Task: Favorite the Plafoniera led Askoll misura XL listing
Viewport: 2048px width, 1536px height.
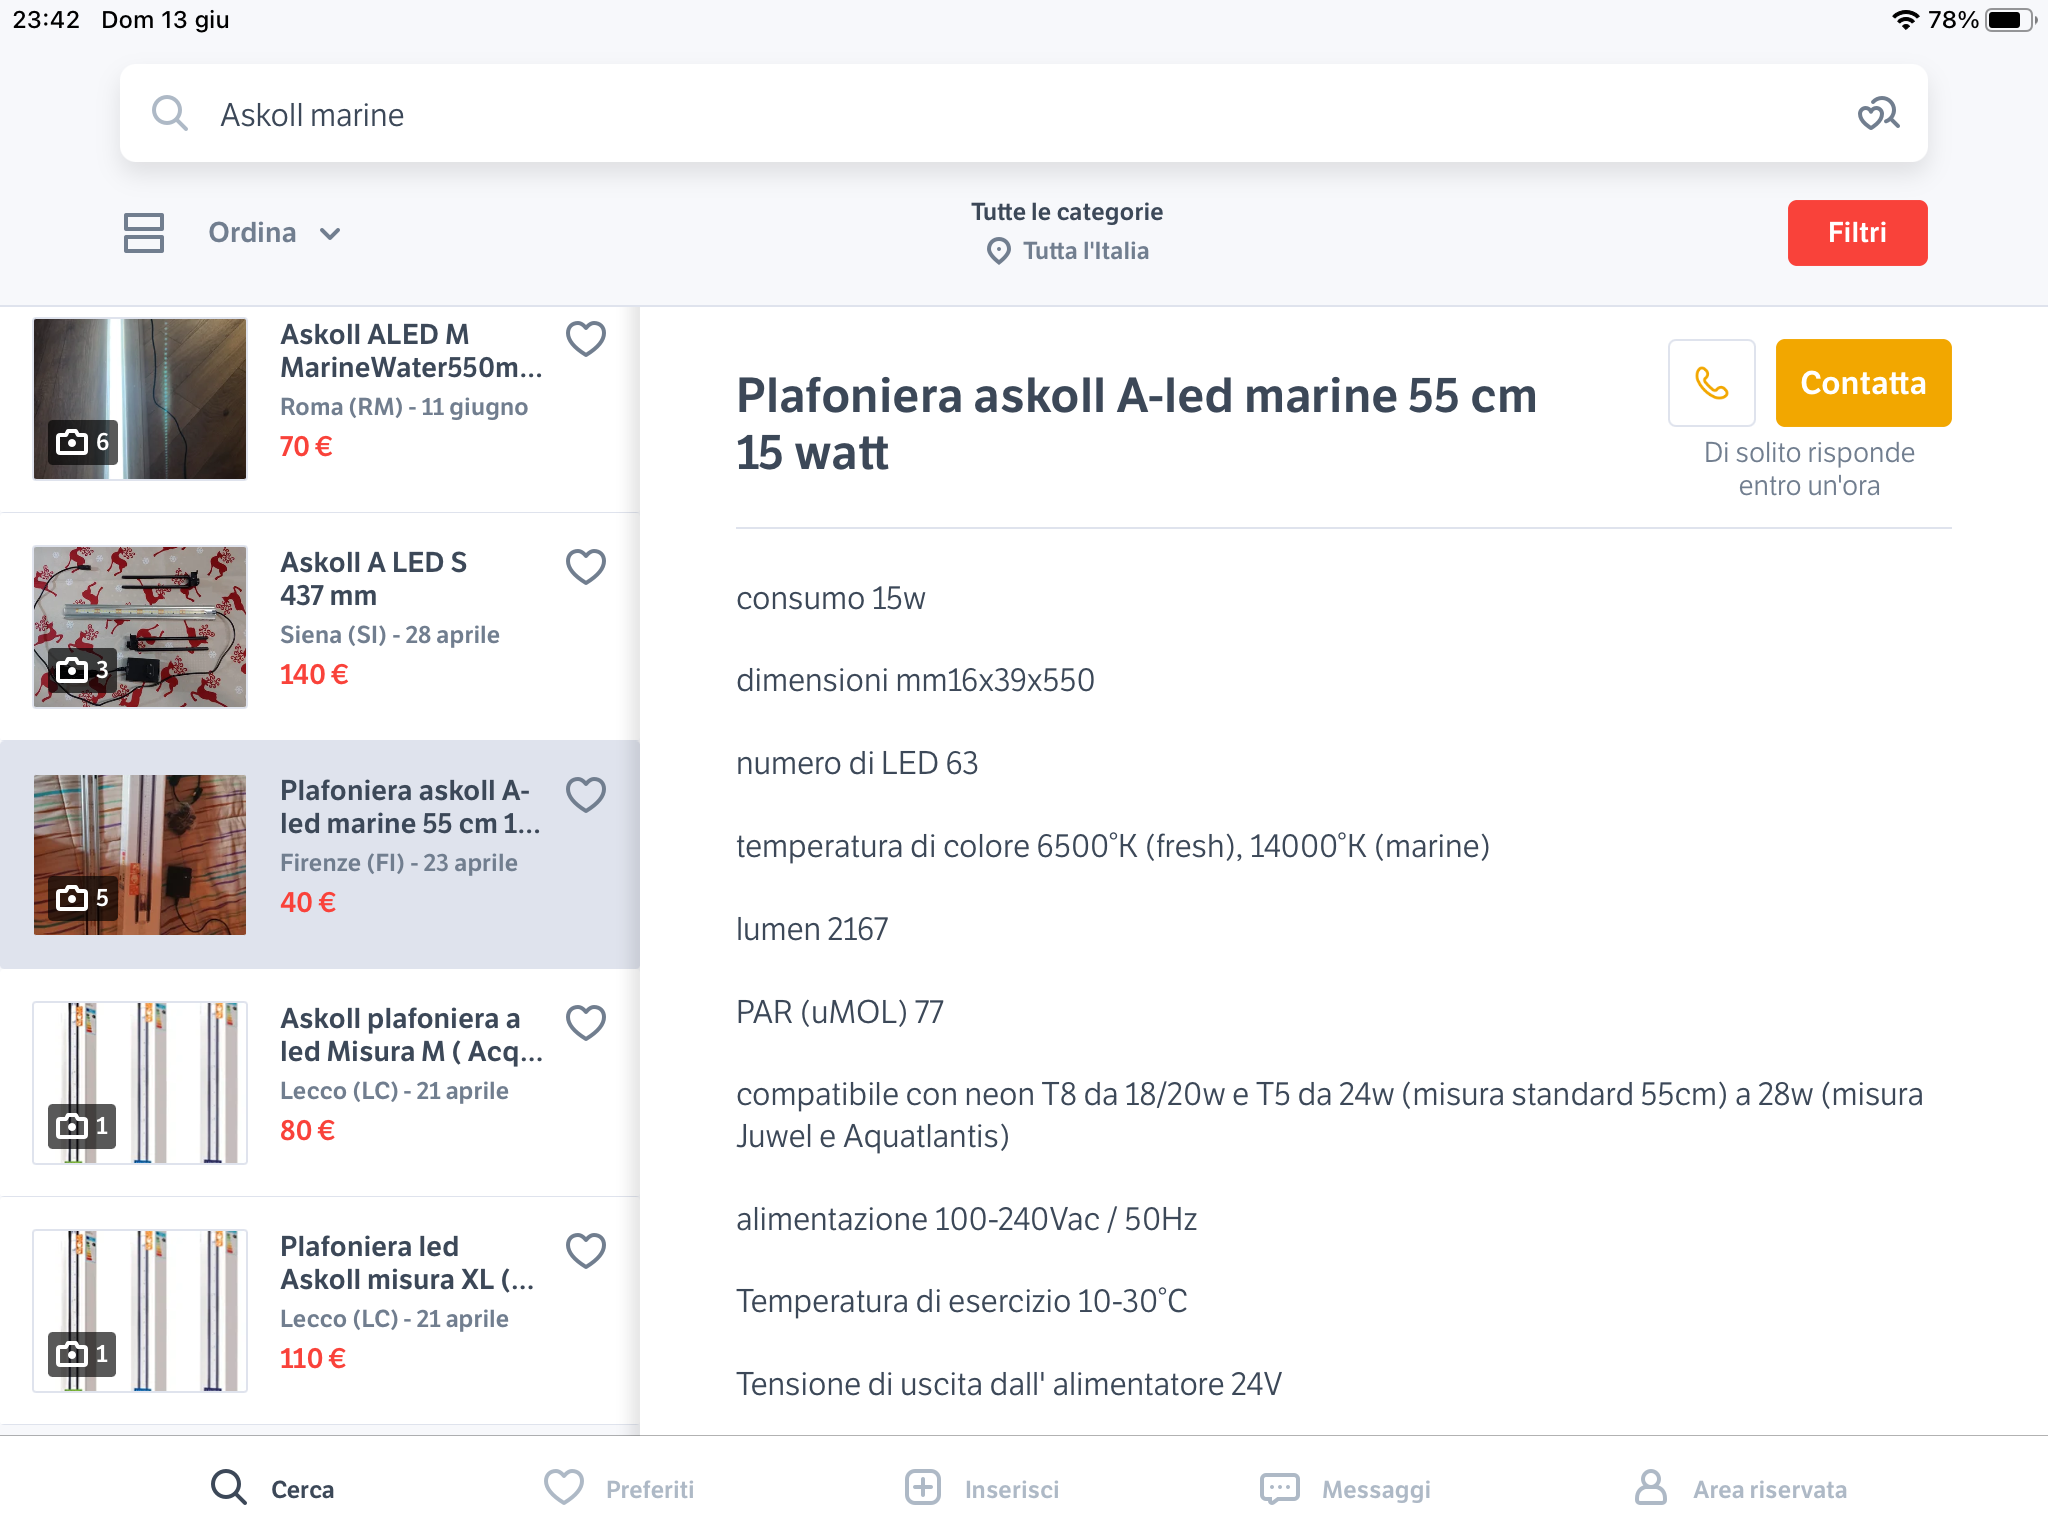Action: pyautogui.click(x=586, y=1251)
